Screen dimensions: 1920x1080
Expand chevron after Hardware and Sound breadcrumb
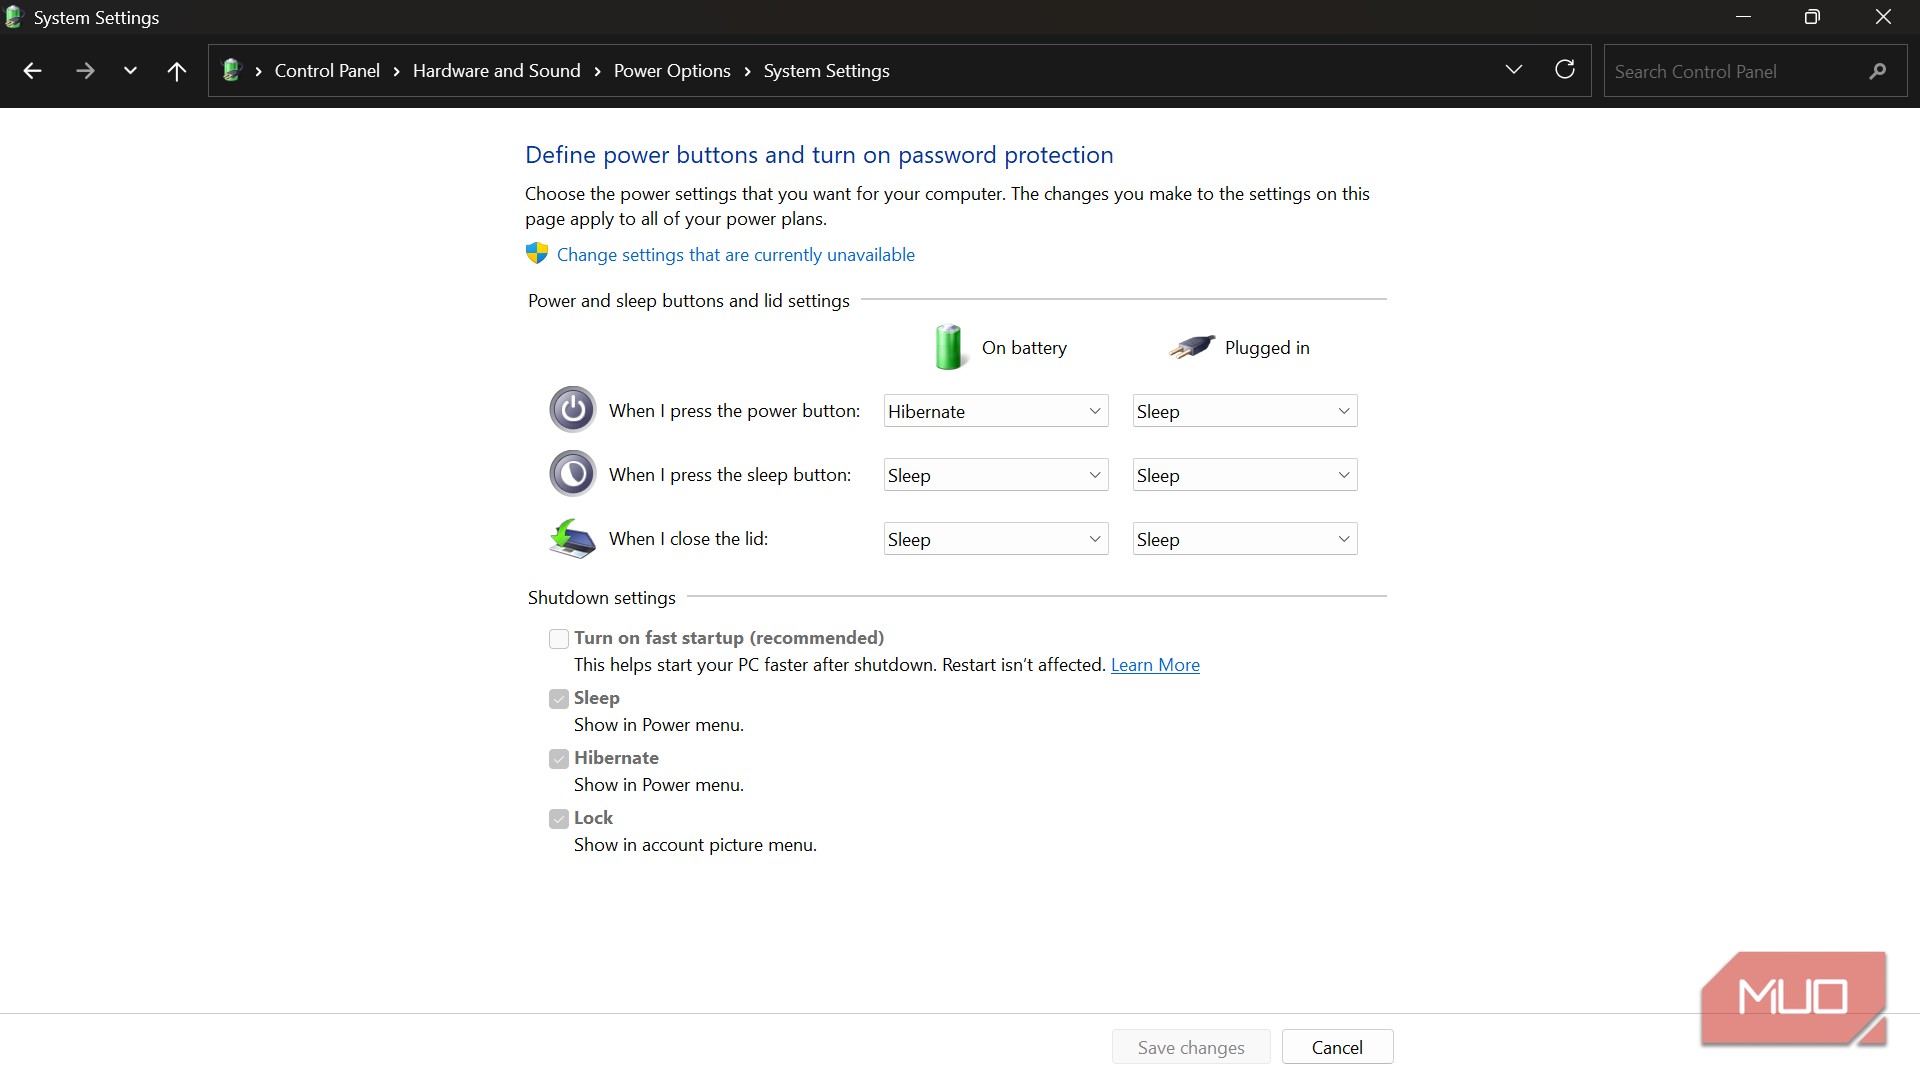[597, 71]
